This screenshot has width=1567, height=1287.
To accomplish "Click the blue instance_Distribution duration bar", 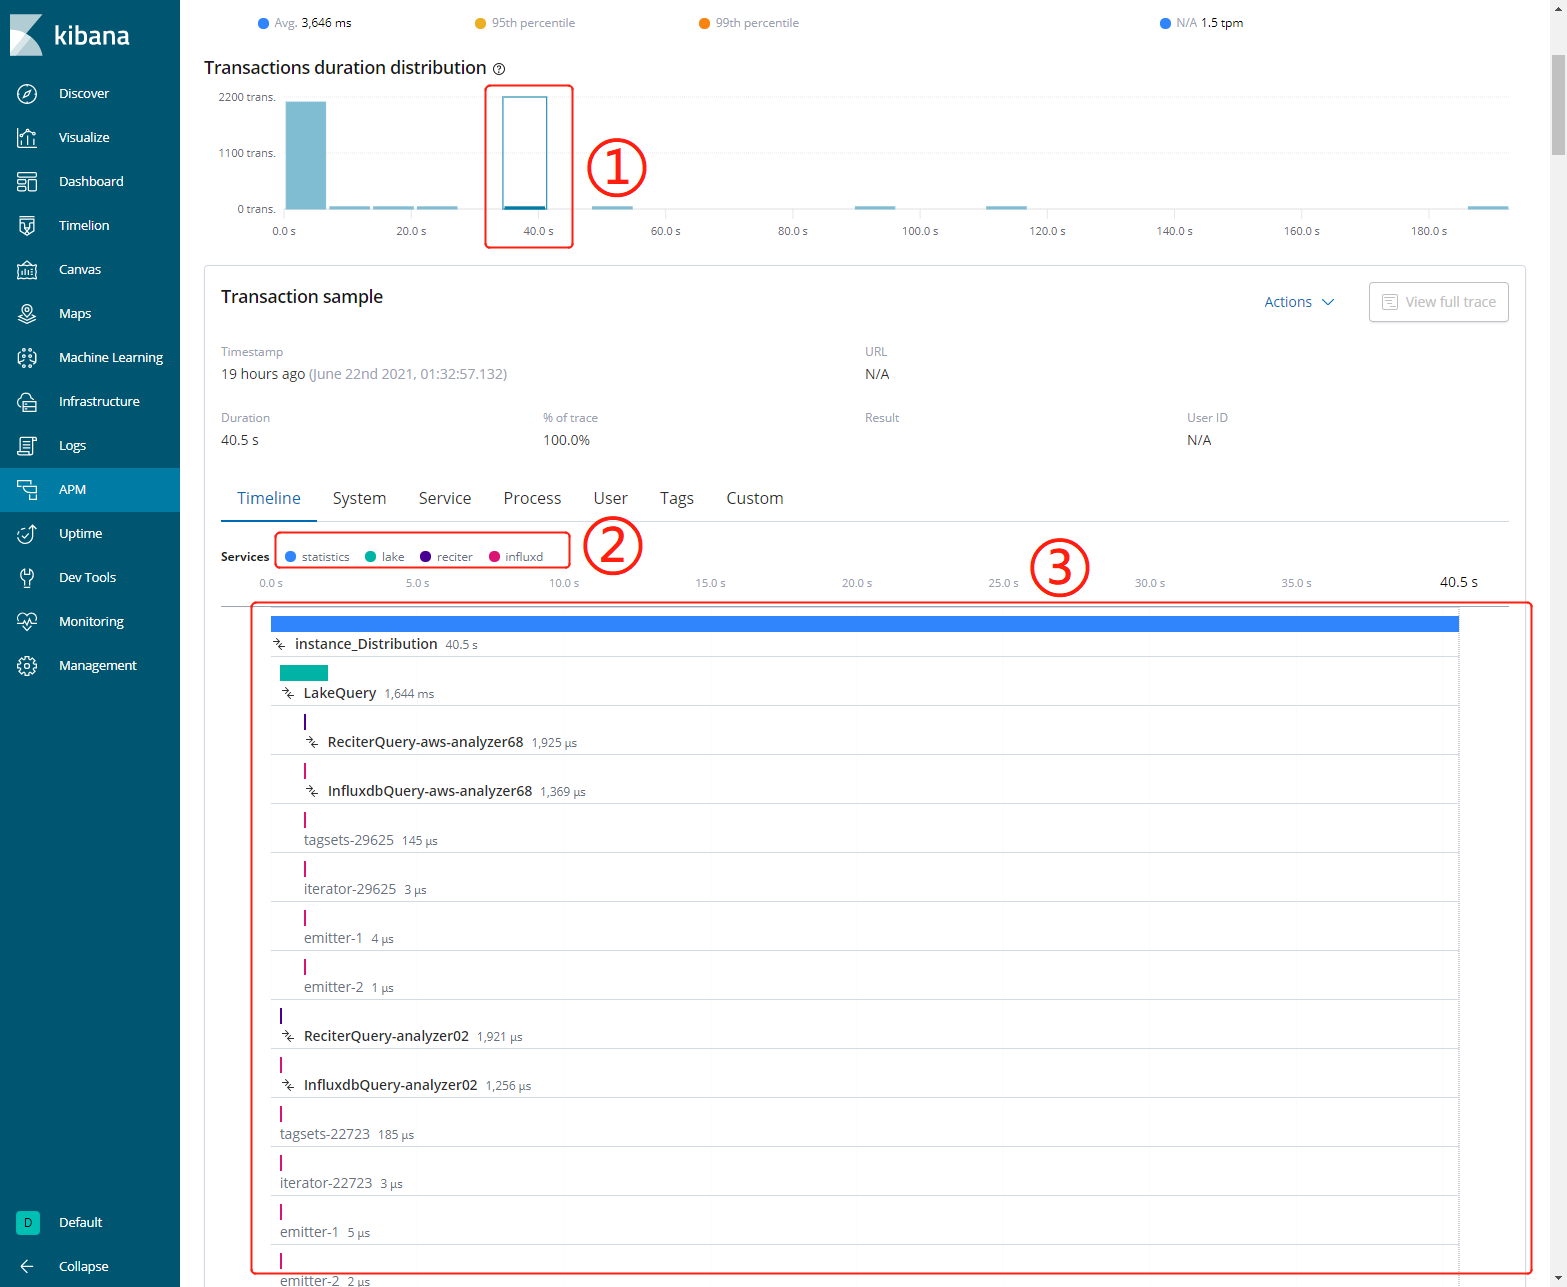I will [864, 624].
